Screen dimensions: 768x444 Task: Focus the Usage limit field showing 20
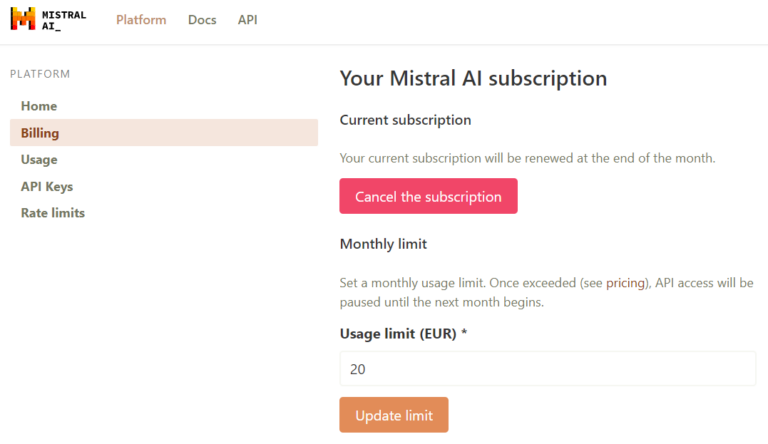coord(548,369)
